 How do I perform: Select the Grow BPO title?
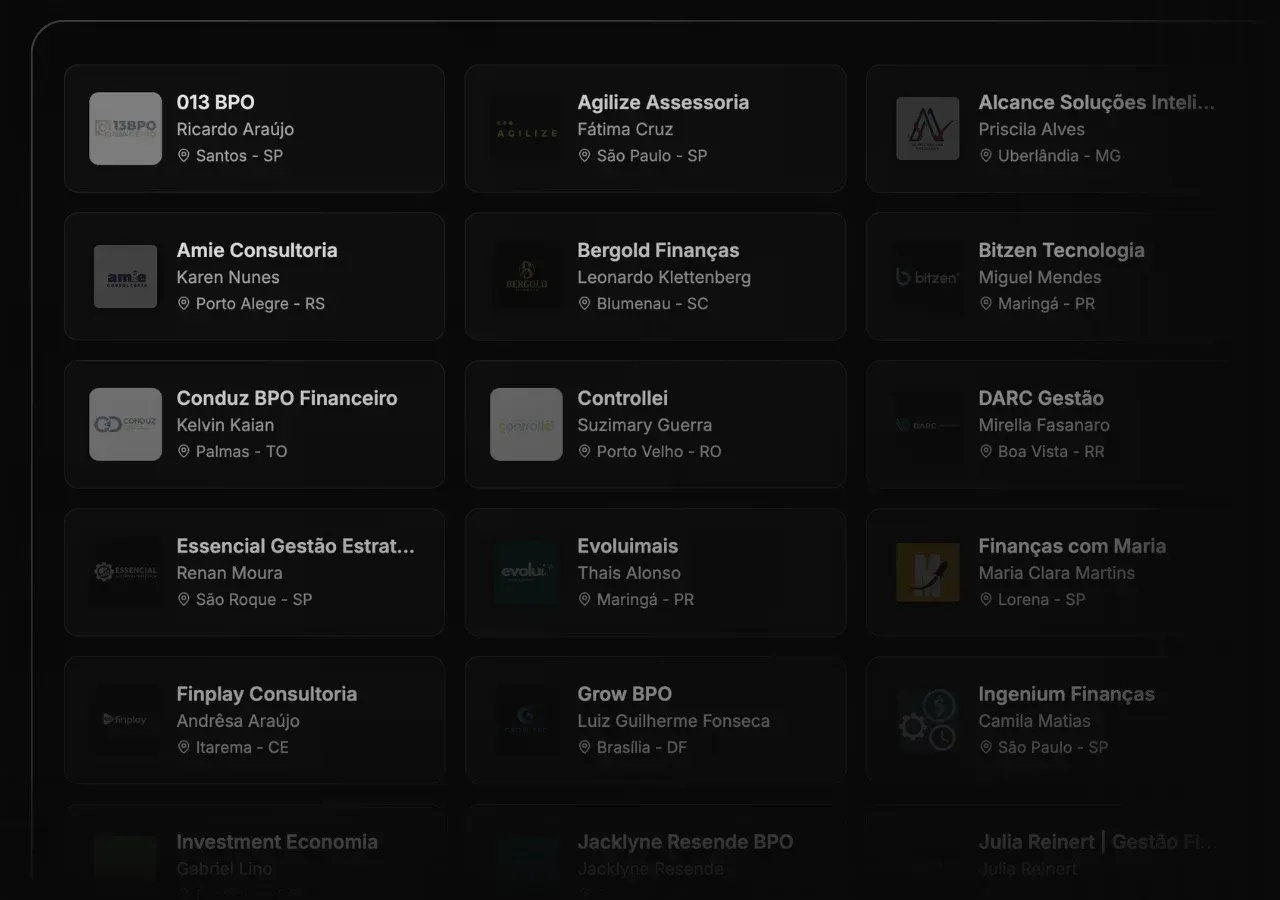pos(625,694)
